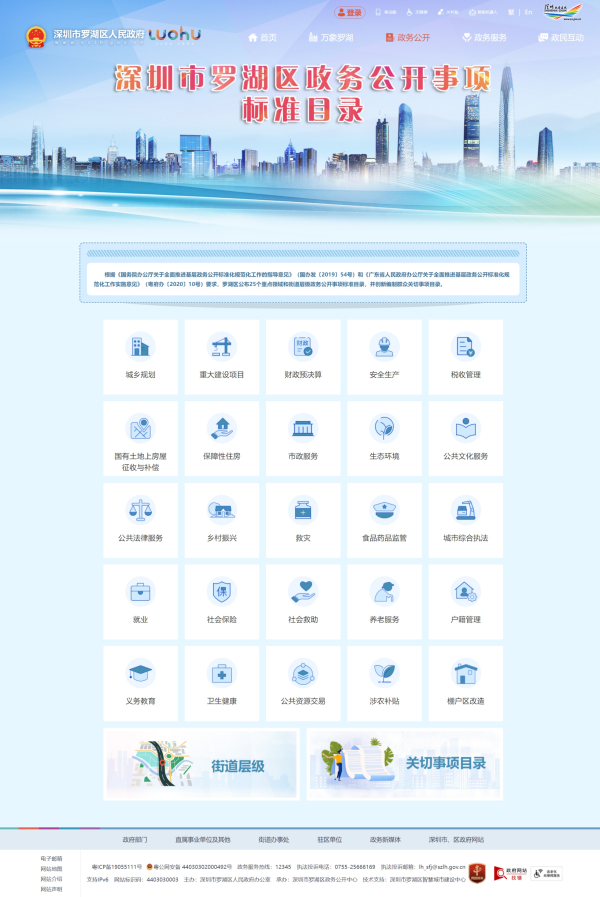
Task: Open the 城乡规划 category icon
Action: [x=140, y=347]
